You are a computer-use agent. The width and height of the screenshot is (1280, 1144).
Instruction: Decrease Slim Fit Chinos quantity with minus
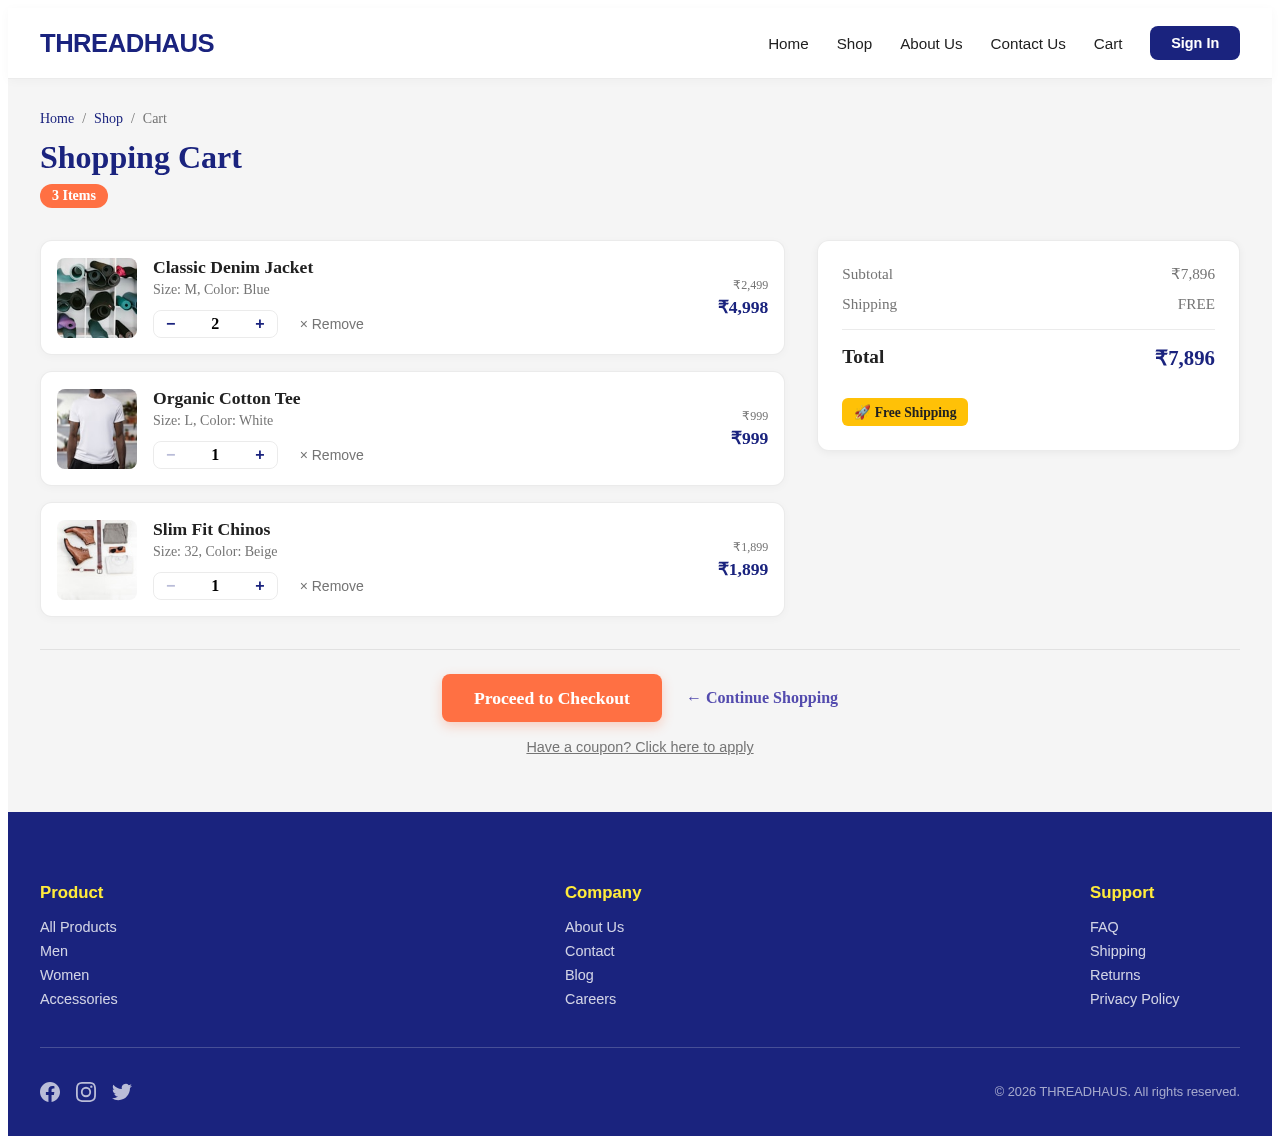pyautogui.click(x=171, y=586)
